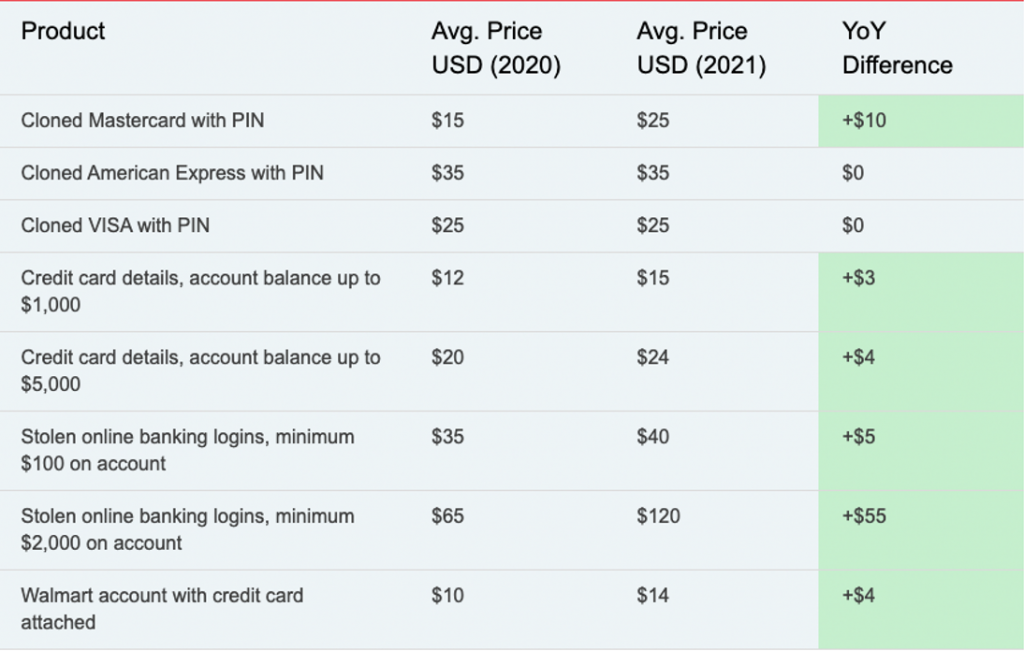Click the +$3 difference cell
Image resolution: width=1024 pixels, height=651 pixels.
click(x=921, y=292)
